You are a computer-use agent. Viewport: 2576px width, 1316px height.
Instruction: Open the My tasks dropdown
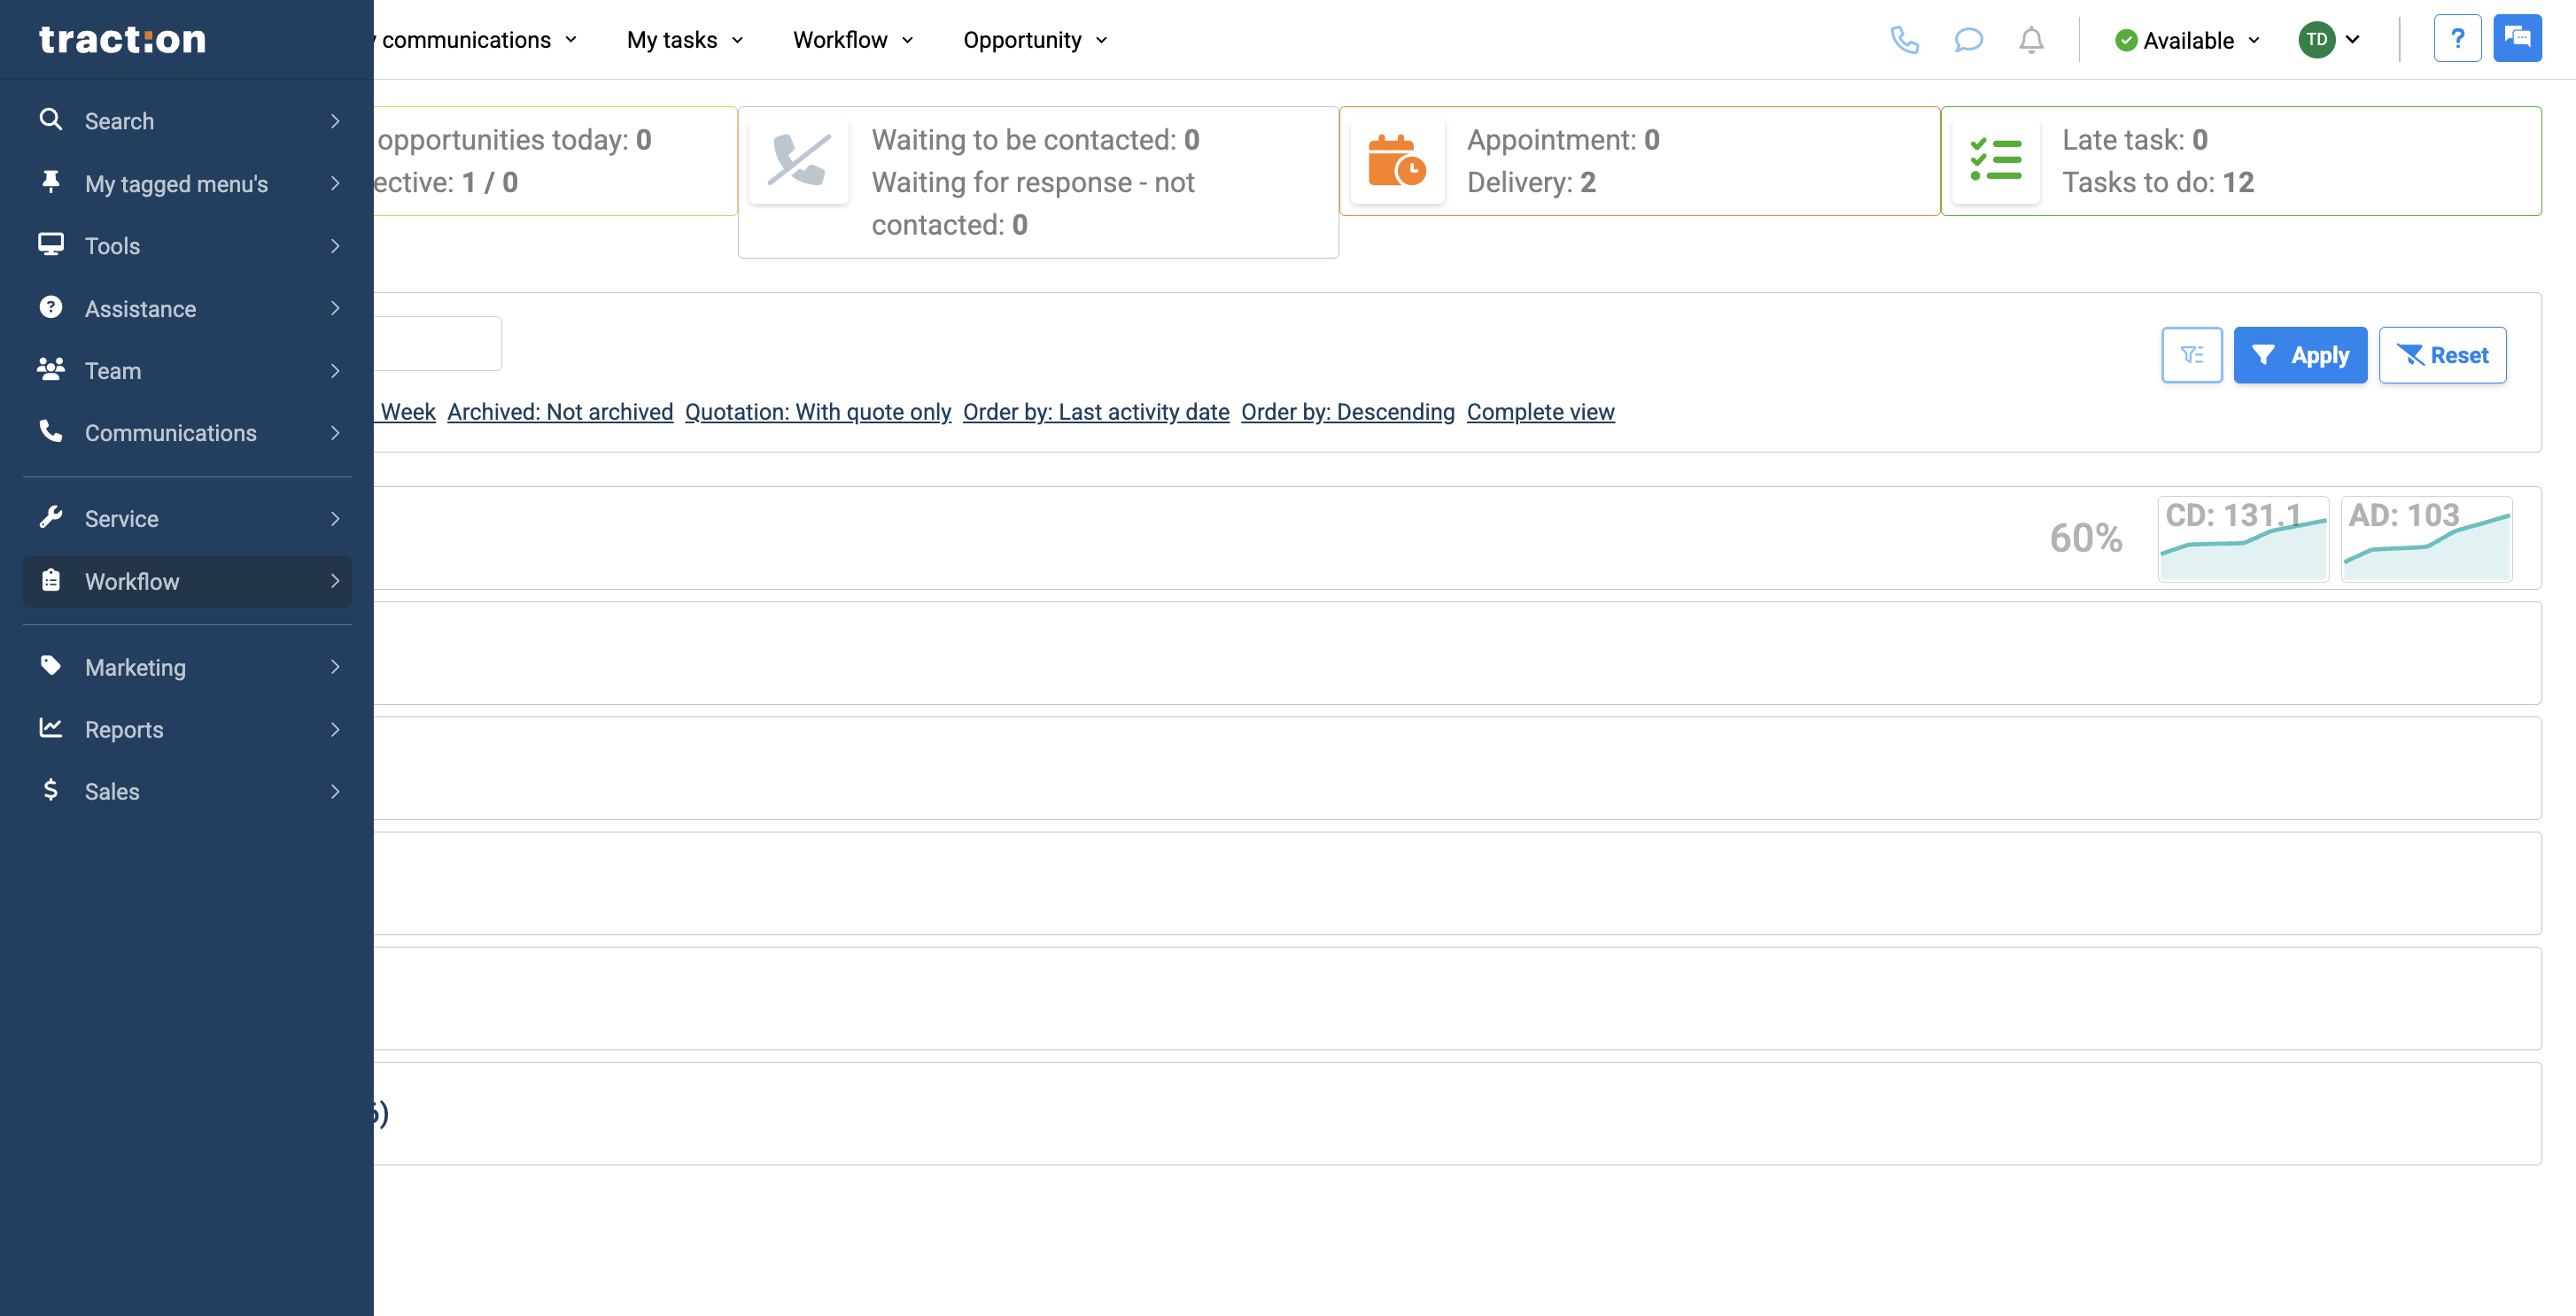[683, 40]
